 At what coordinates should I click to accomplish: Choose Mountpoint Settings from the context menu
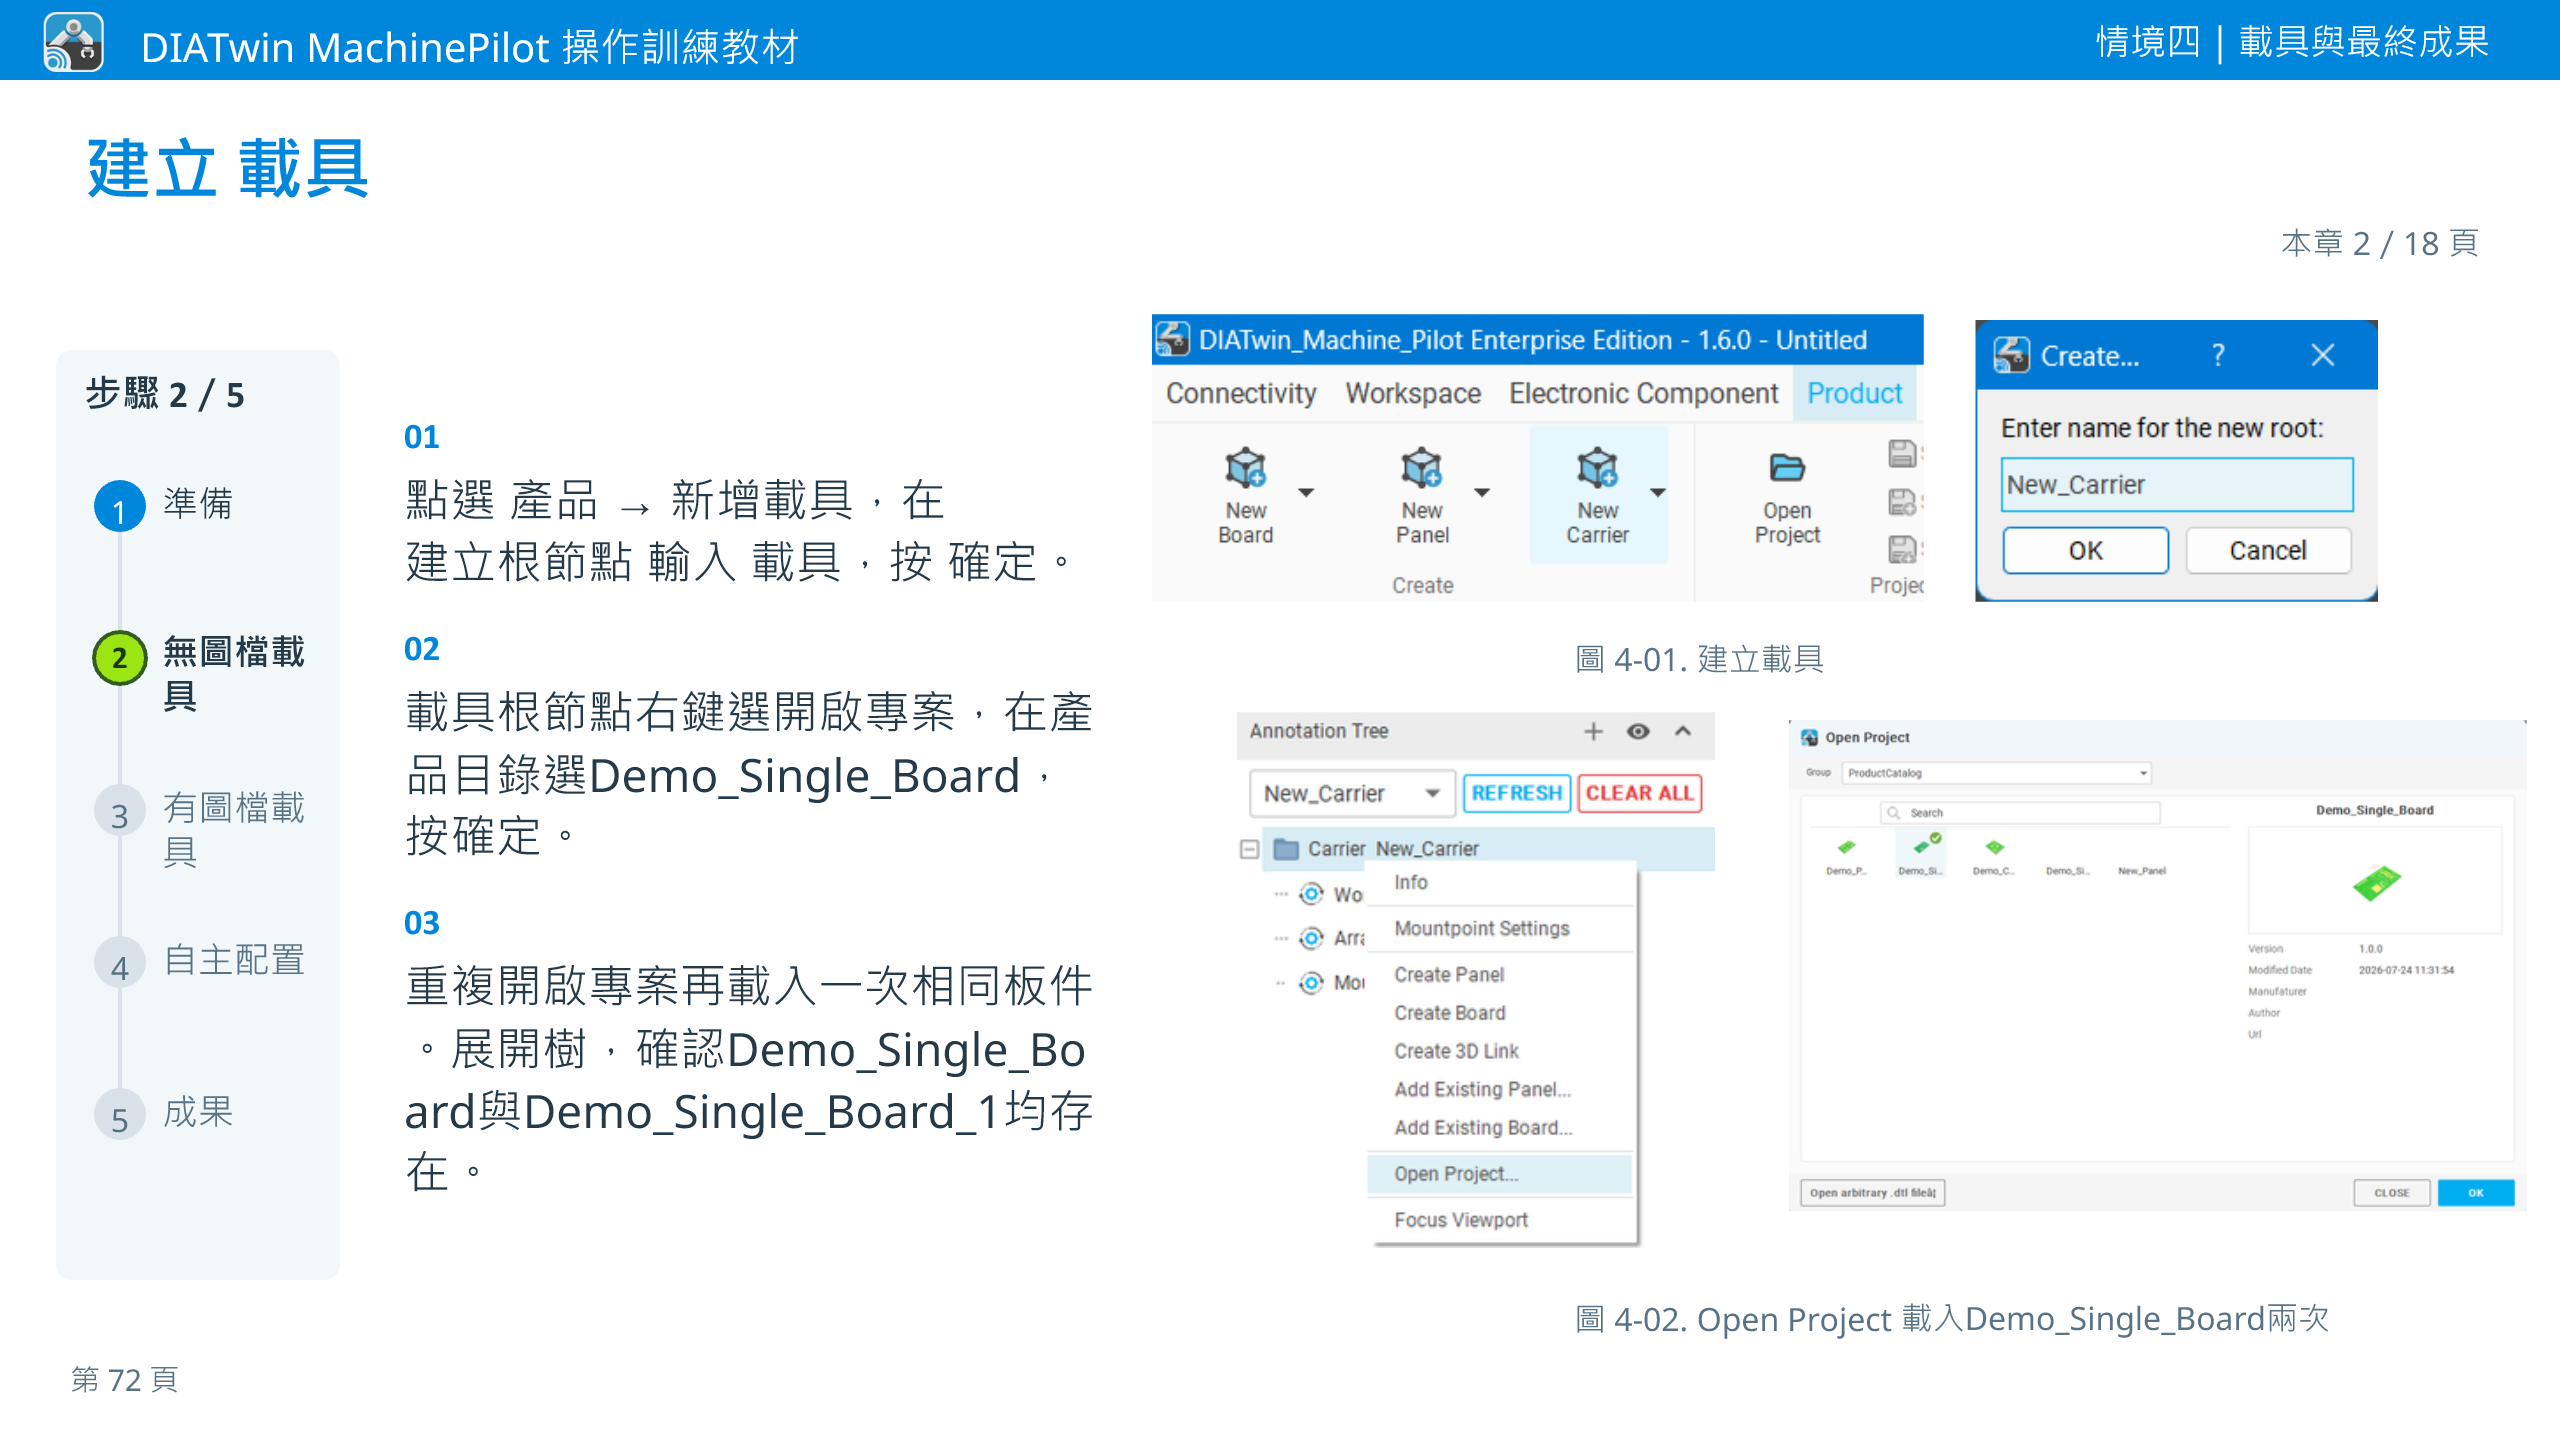click(1501, 928)
